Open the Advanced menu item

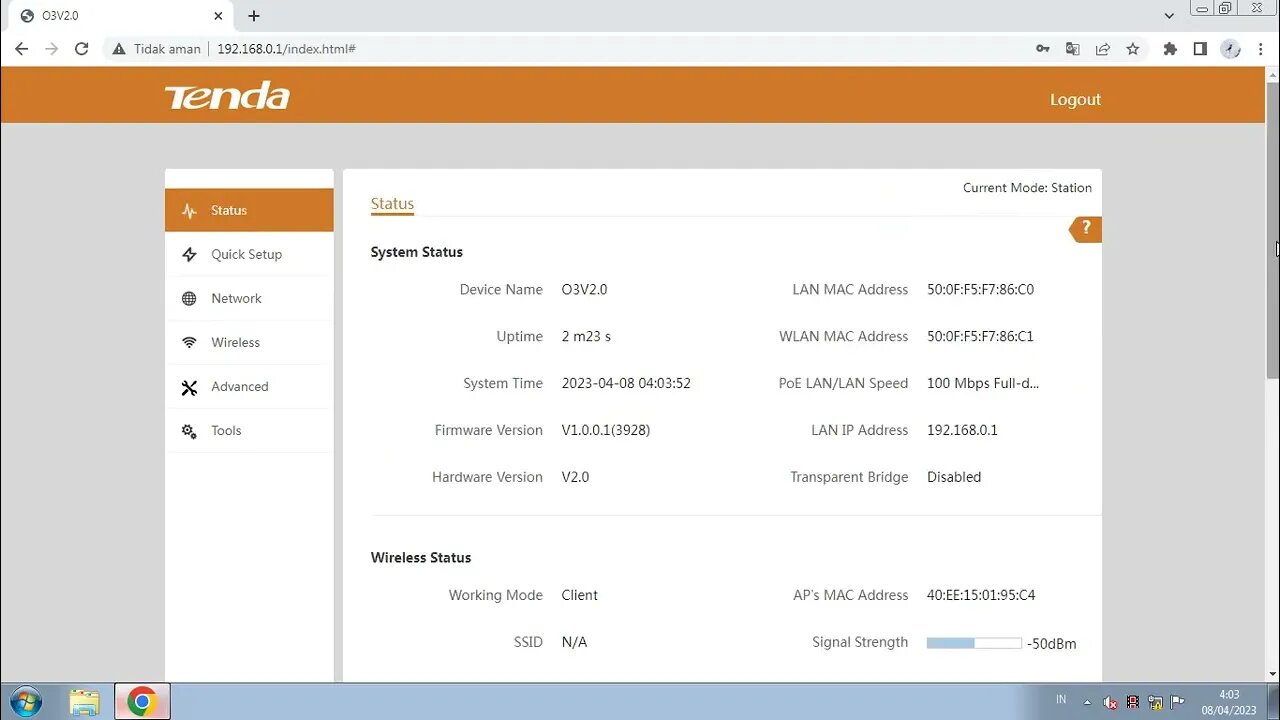click(249, 386)
